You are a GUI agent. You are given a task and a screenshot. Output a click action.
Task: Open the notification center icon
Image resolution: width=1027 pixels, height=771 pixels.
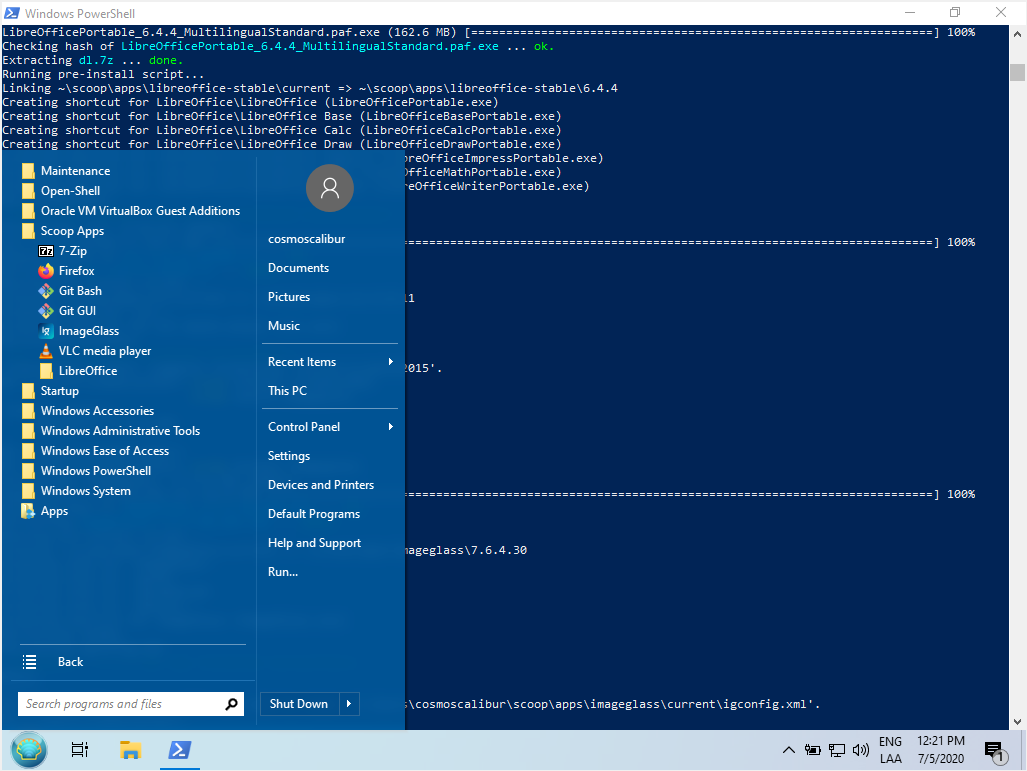pyautogui.click(x=993, y=750)
